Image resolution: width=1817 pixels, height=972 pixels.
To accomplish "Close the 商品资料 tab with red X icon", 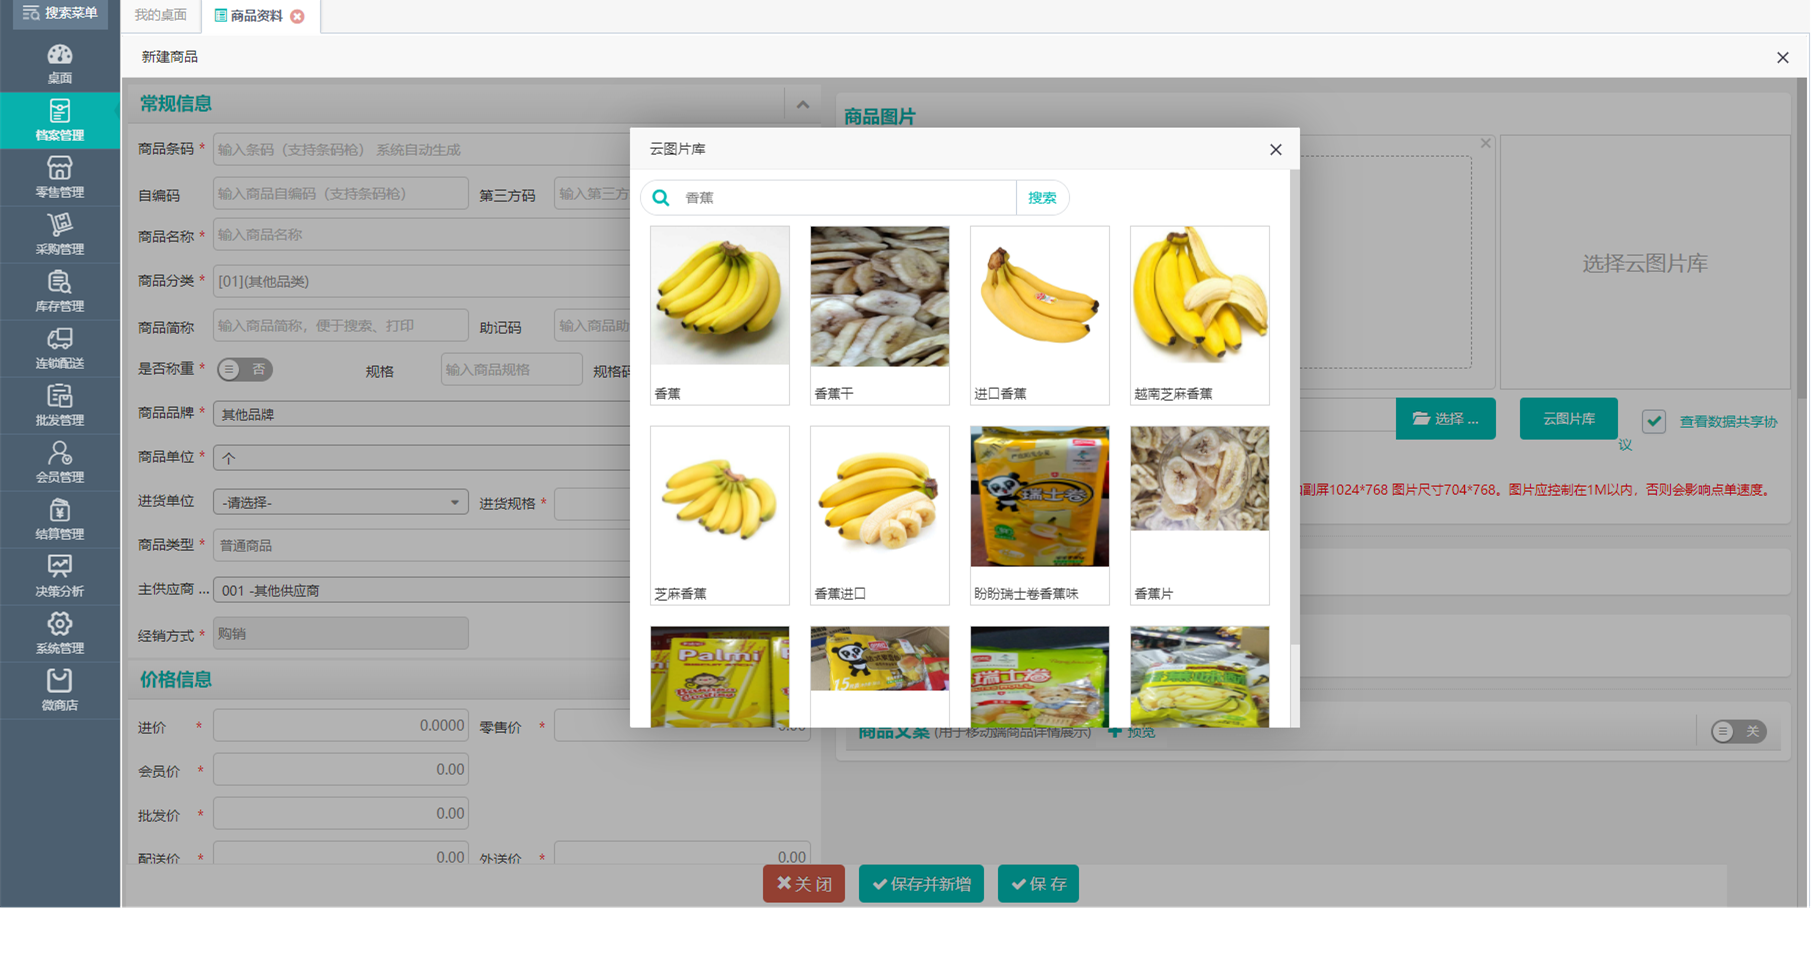I will click(297, 16).
